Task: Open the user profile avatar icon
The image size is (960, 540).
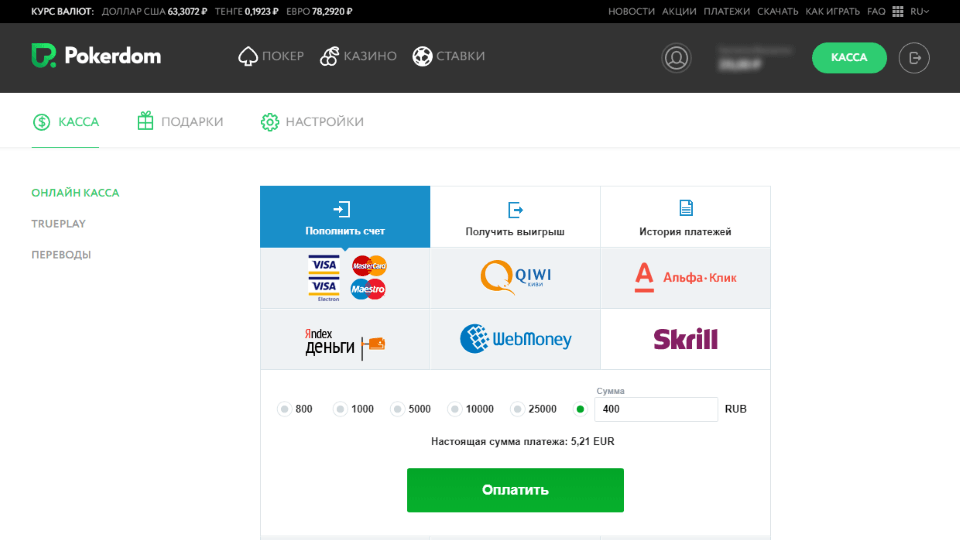Action: (x=677, y=58)
